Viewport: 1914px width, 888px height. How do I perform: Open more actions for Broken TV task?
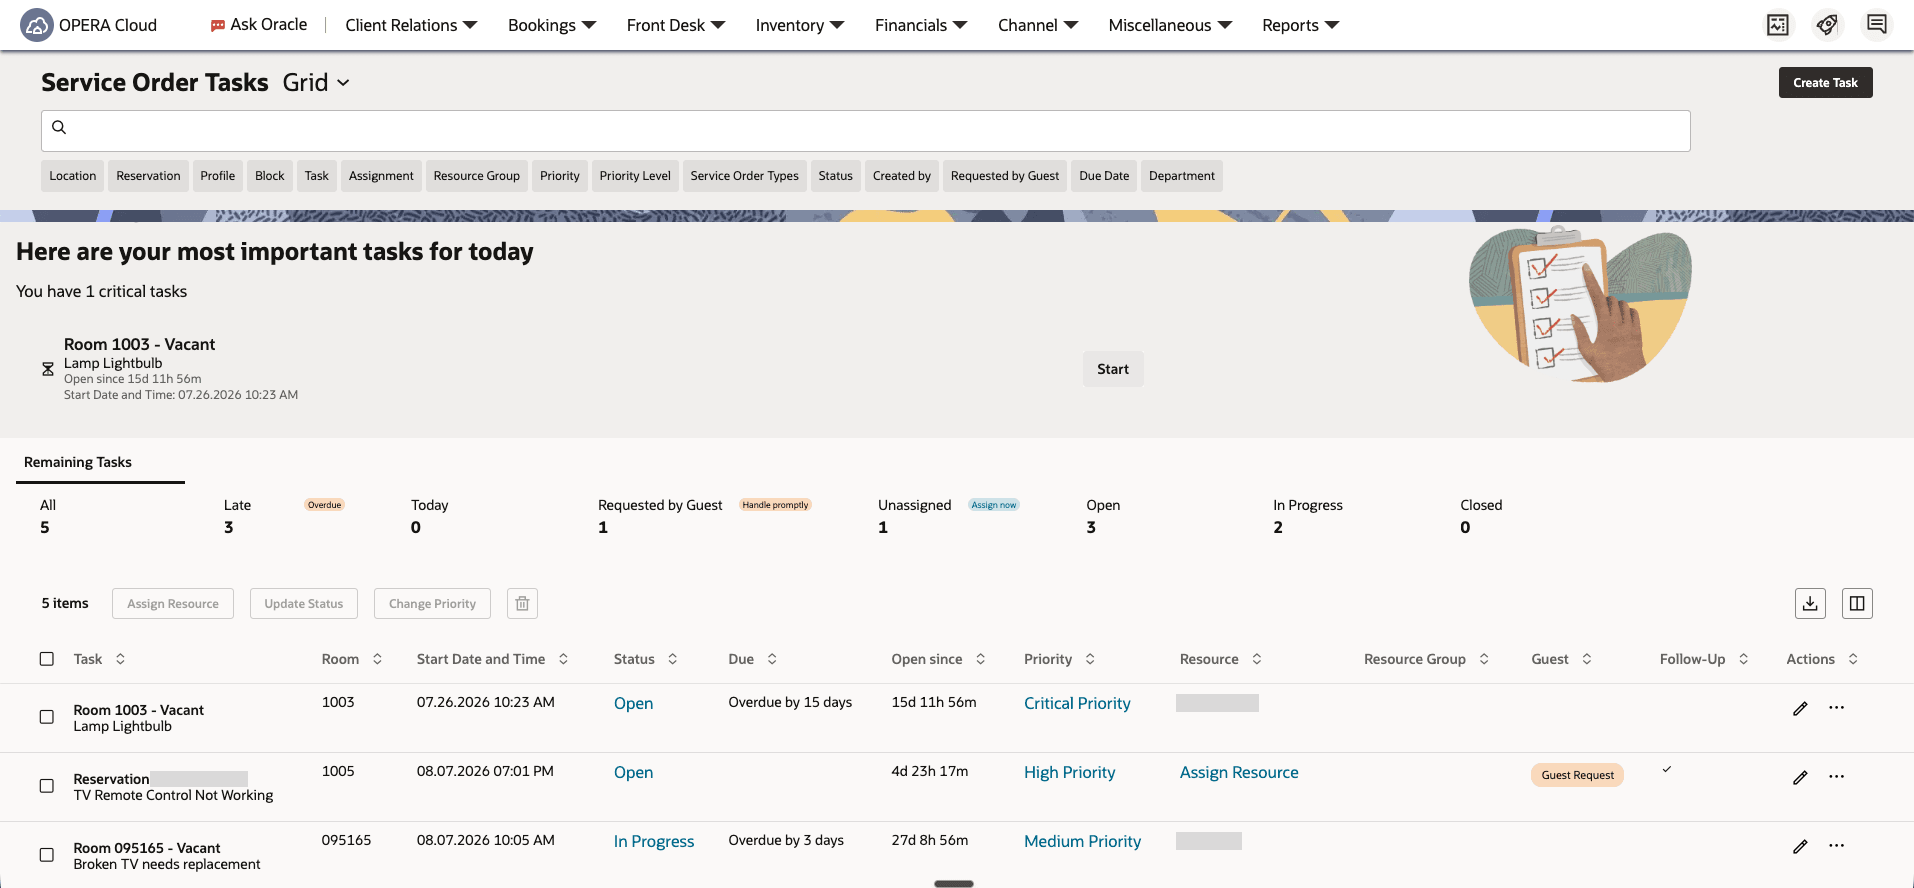coord(1837,846)
